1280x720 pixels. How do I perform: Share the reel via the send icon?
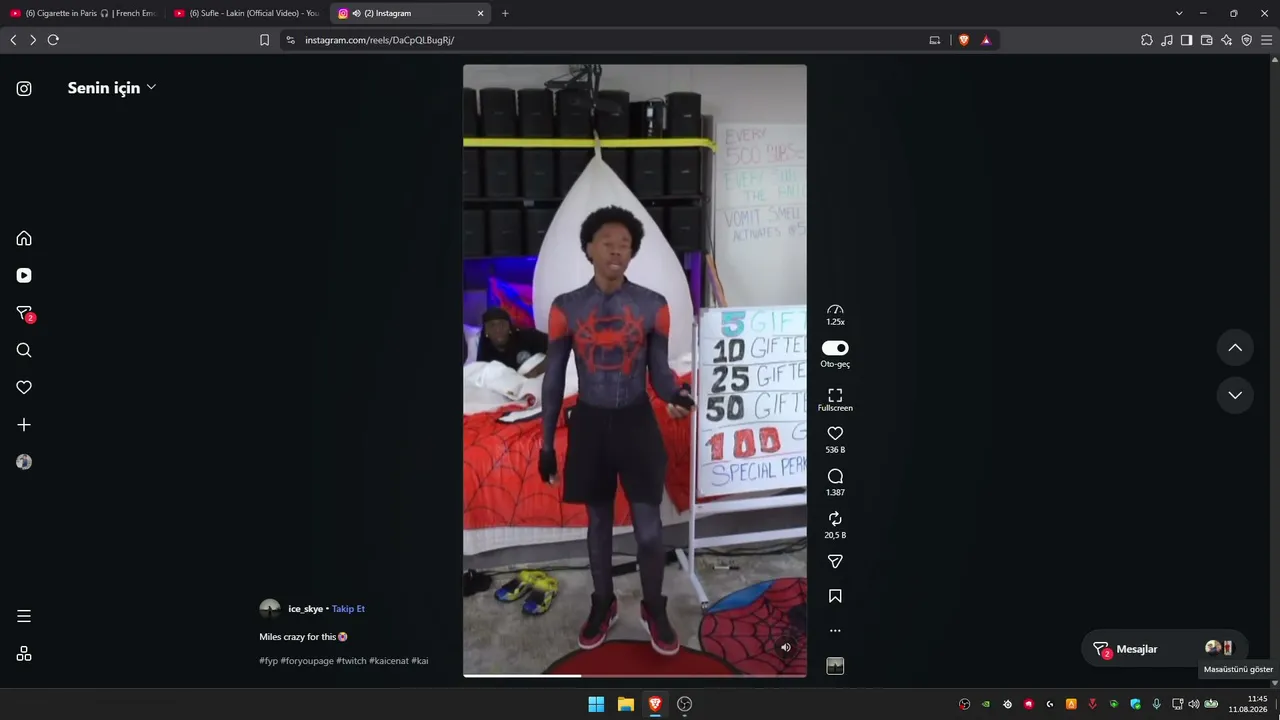[x=835, y=562]
